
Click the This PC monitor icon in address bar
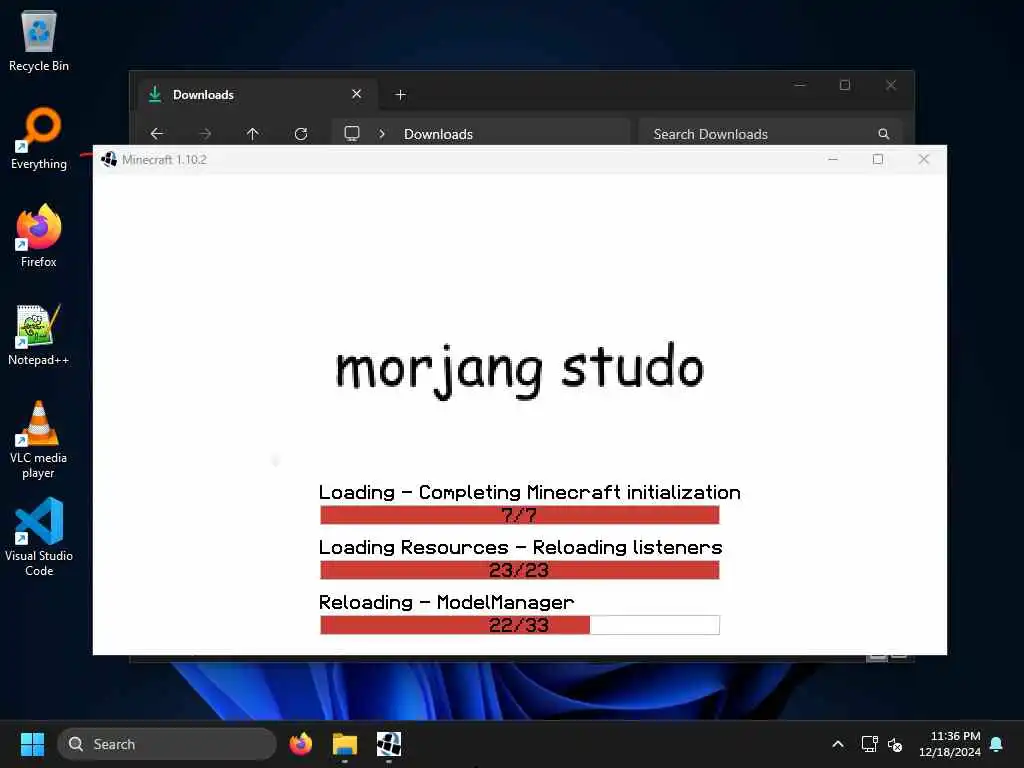pyautogui.click(x=352, y=133)
